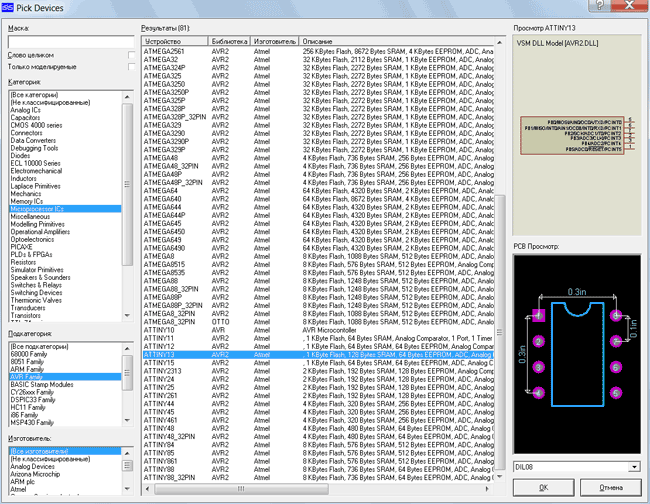Select the ATMEGA8_32PIN row from OTTO library
This screenshot has height=504, width=650.
click(318, 322)
